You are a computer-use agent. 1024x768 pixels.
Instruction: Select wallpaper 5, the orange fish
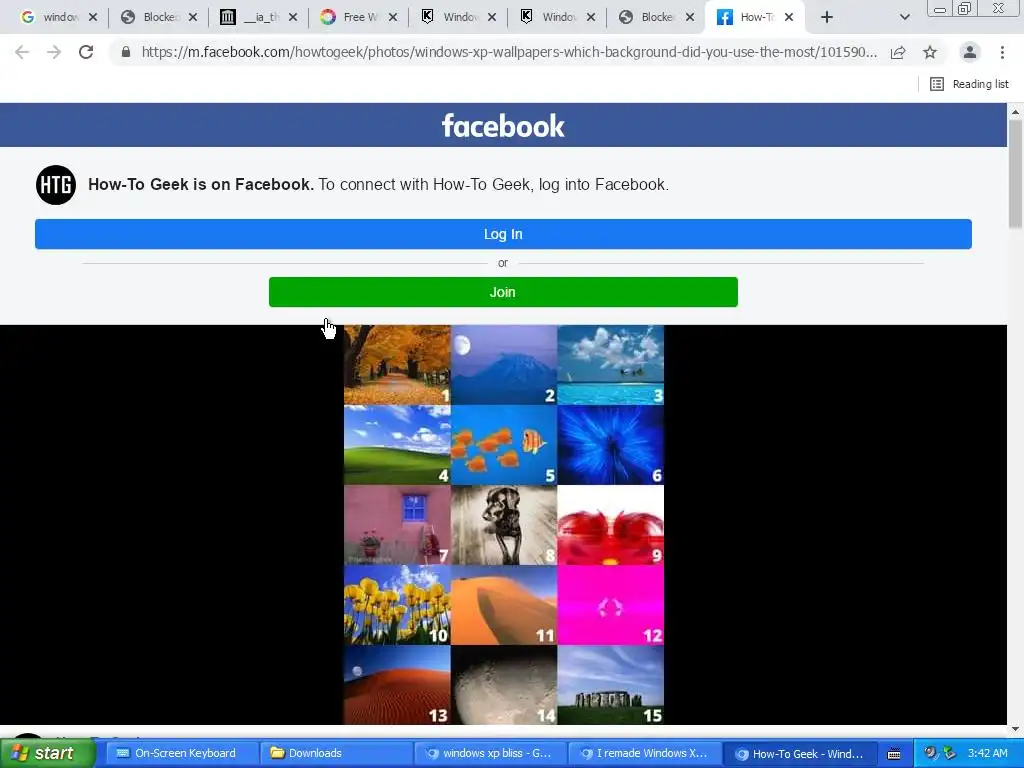tap(504, 445)
